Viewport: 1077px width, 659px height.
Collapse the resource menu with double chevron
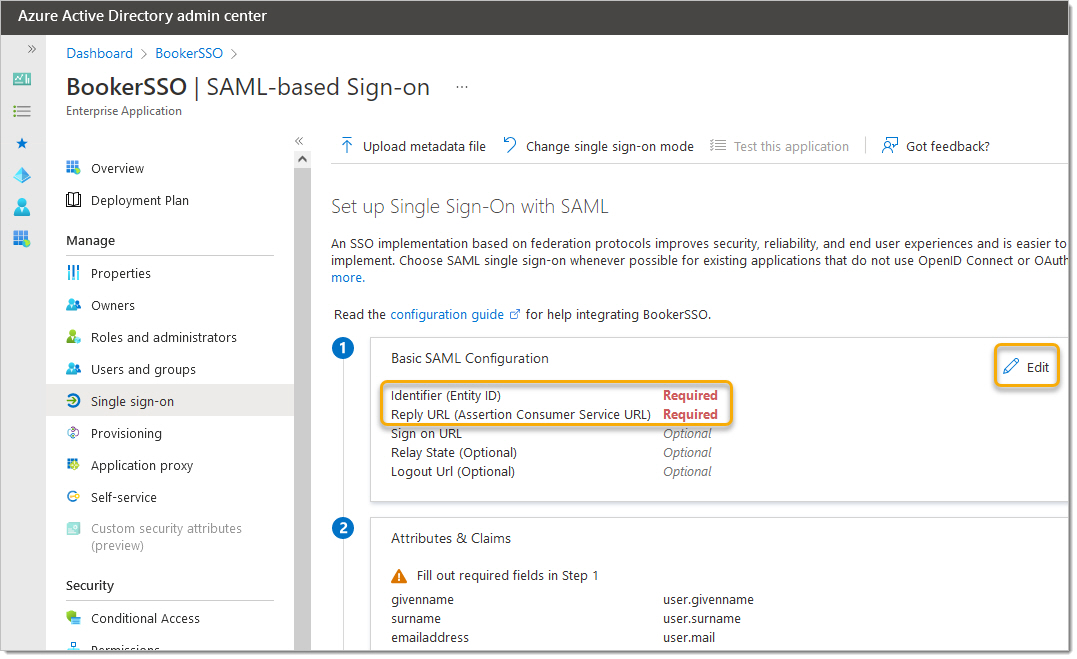[299, 141]
